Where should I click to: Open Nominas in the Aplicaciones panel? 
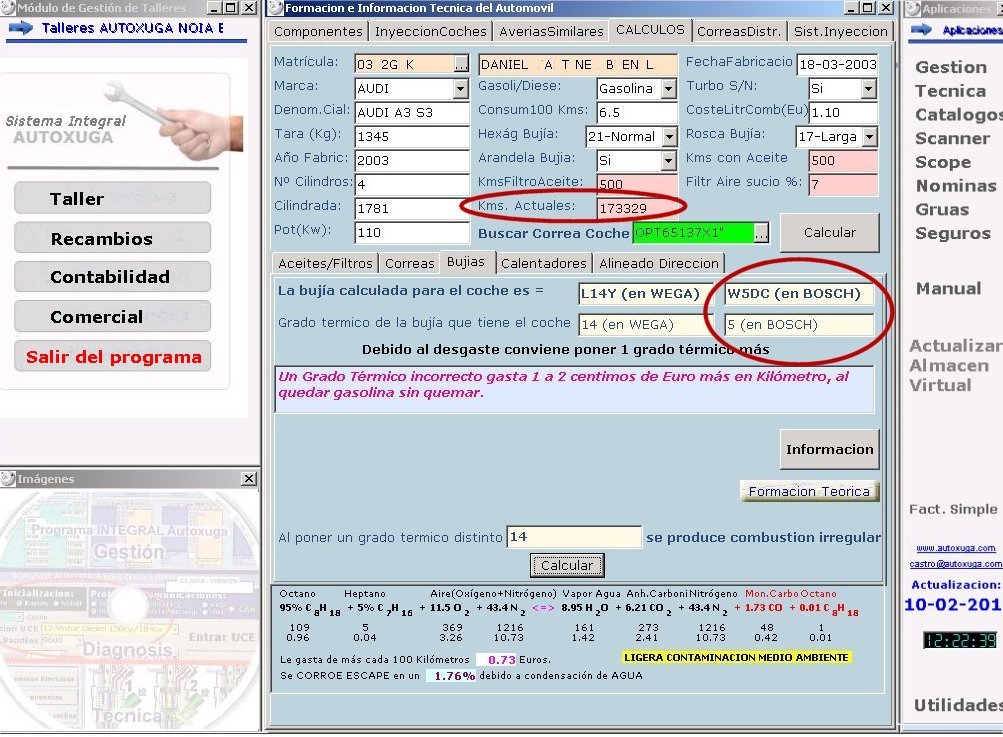(956, 186)
